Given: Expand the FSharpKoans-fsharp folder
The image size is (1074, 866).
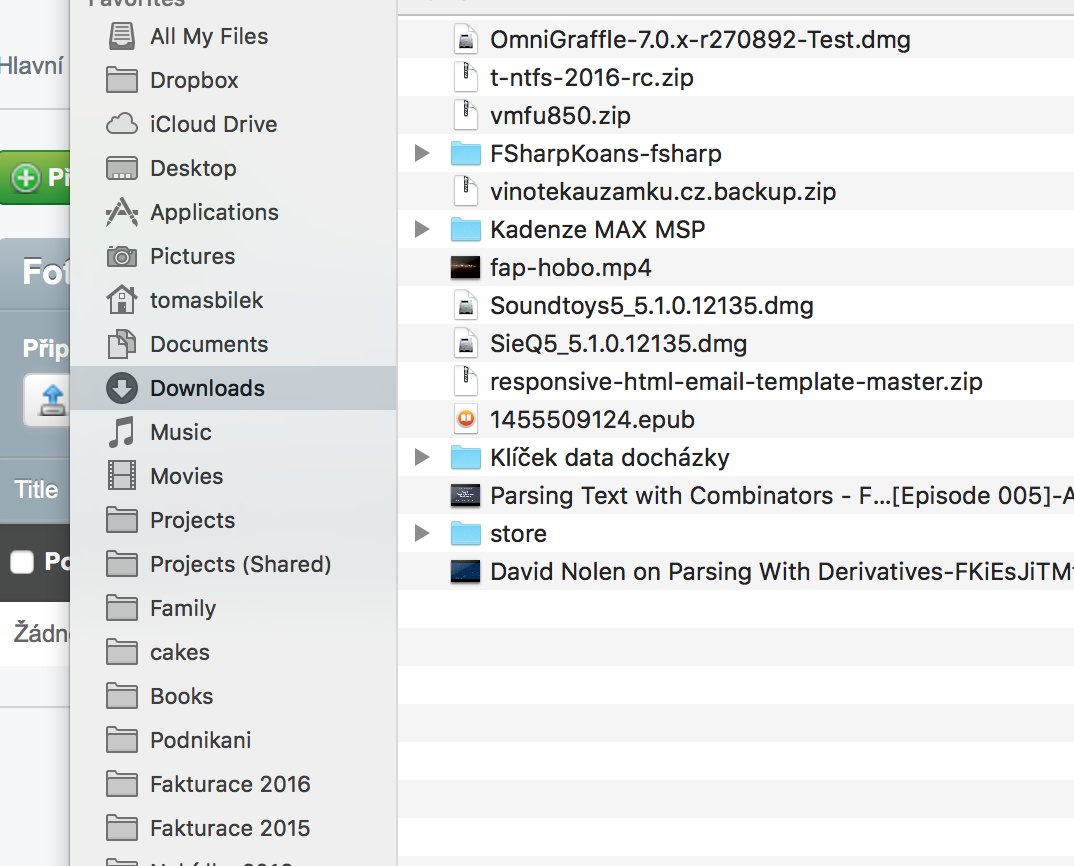Looking at the screenshot, I should point(422,153).
